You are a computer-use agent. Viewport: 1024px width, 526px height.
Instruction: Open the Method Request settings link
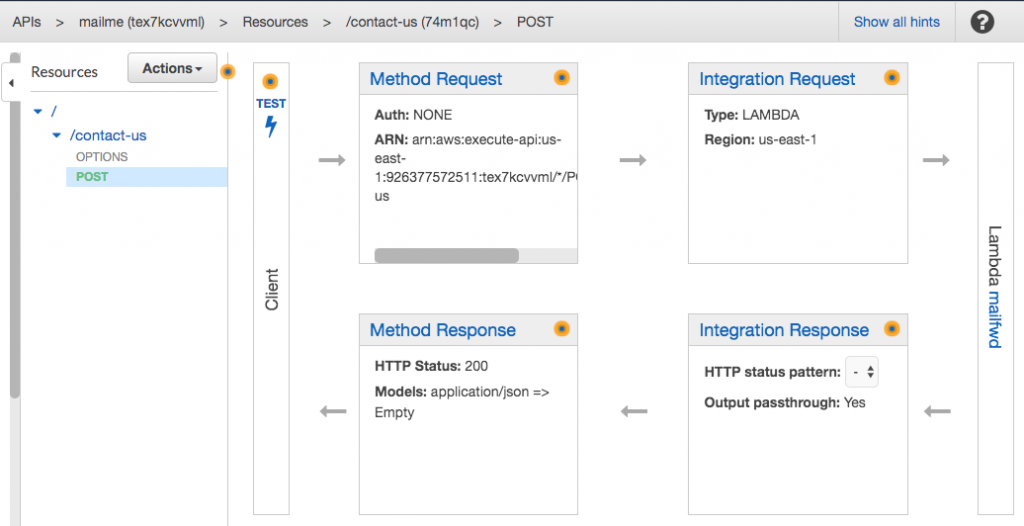click(436, 79)
